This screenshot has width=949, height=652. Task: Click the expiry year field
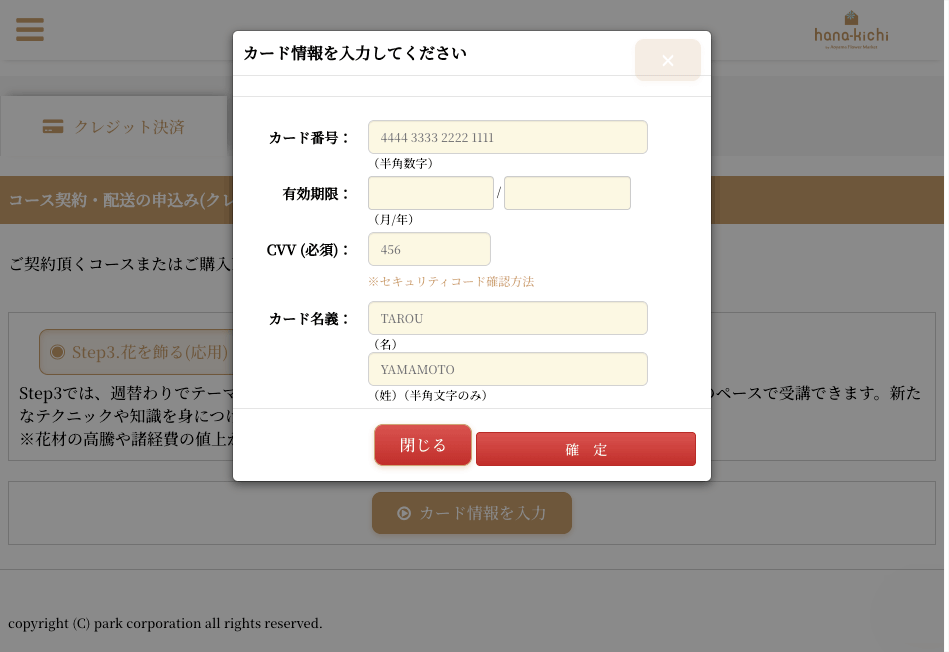(567, 193)
